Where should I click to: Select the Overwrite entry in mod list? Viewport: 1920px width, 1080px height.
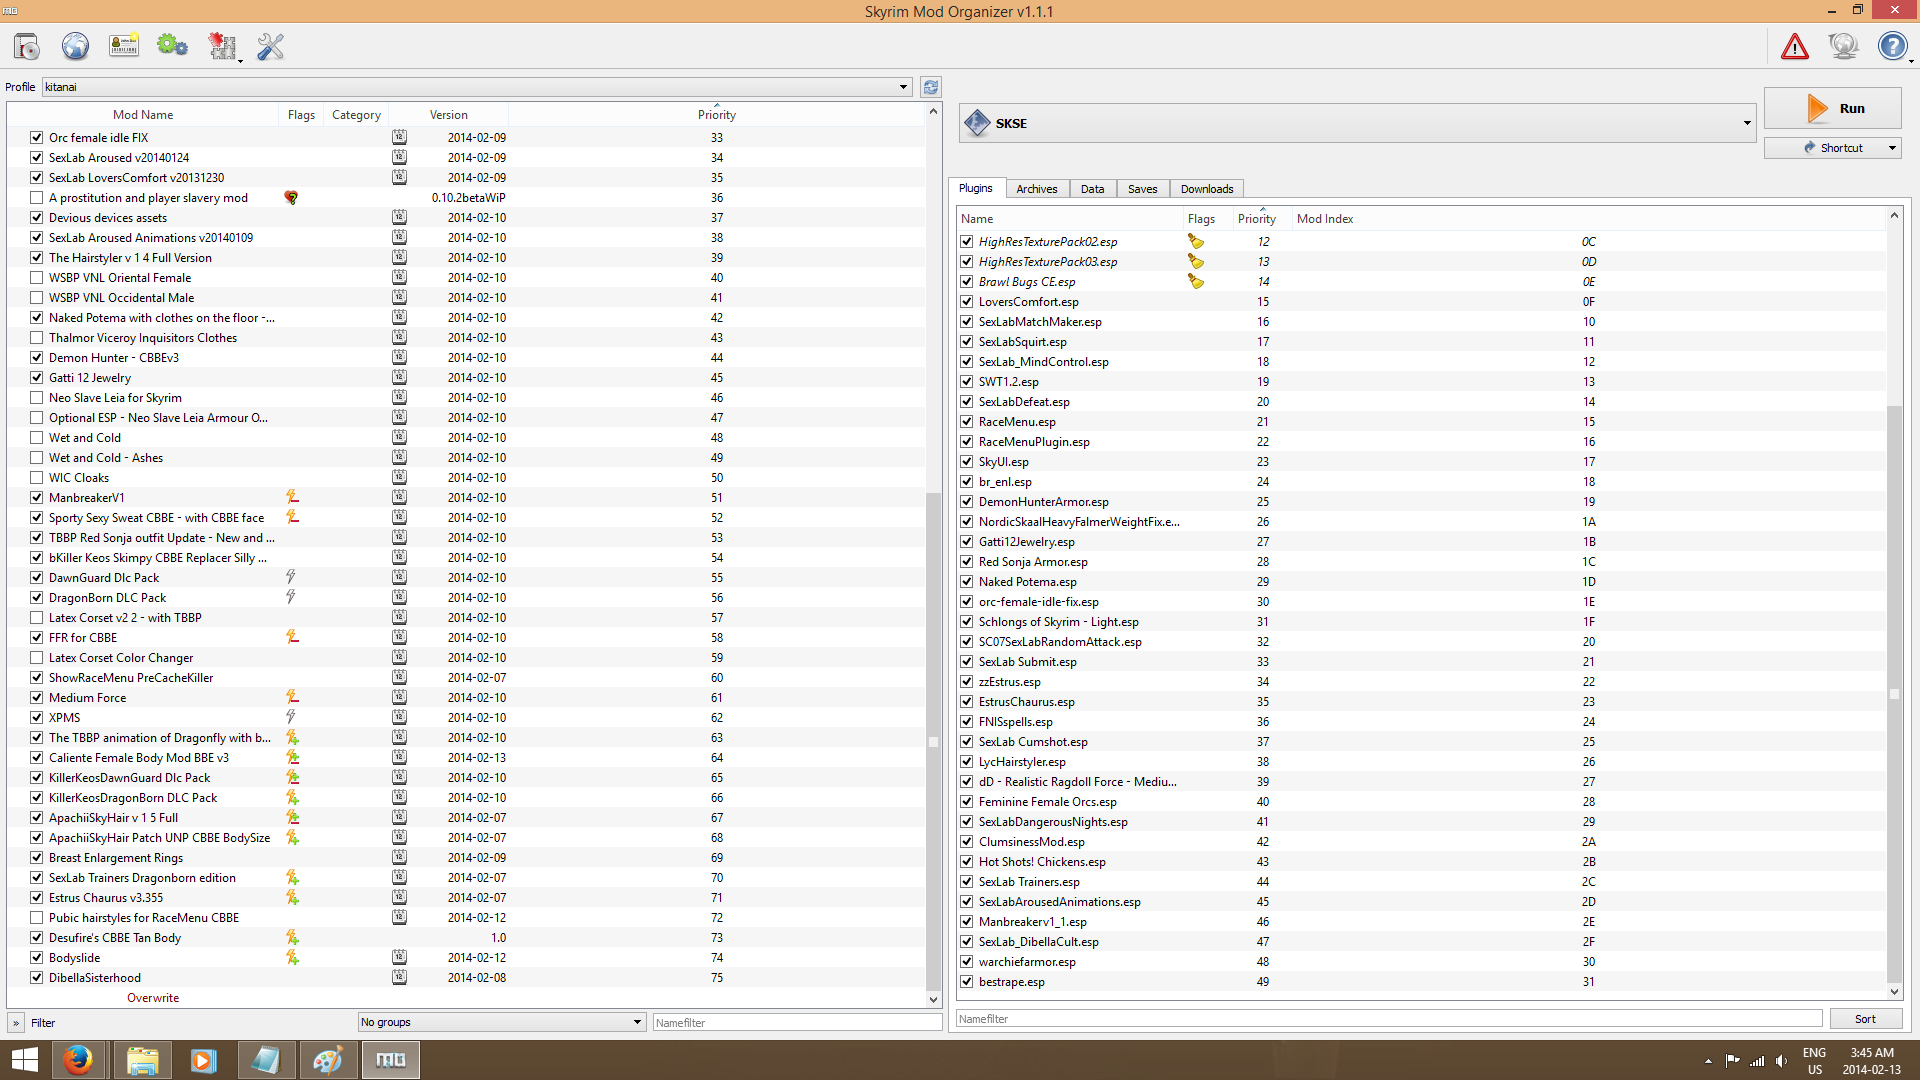coord(153,998)
